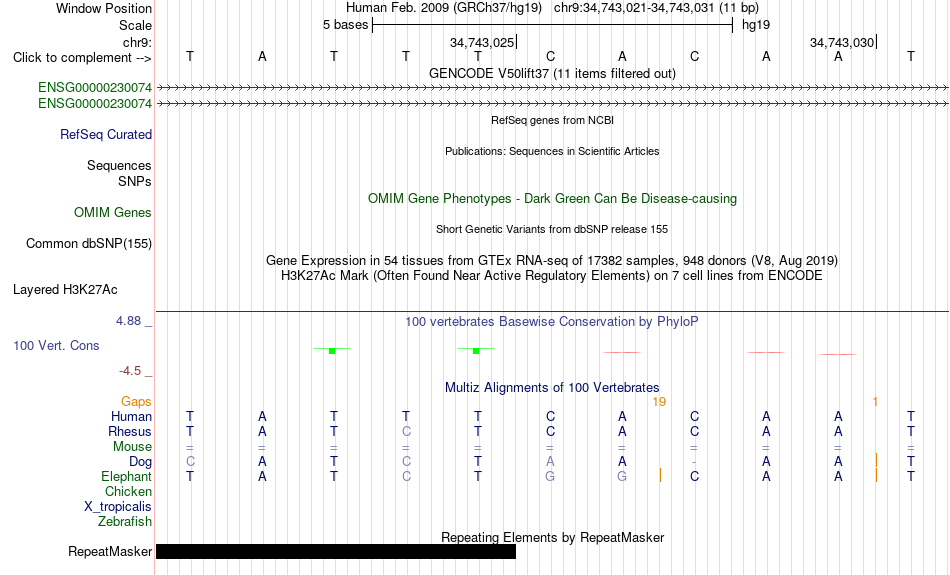Select the Dog species row label
950x575 pixels.
(141, 462)
